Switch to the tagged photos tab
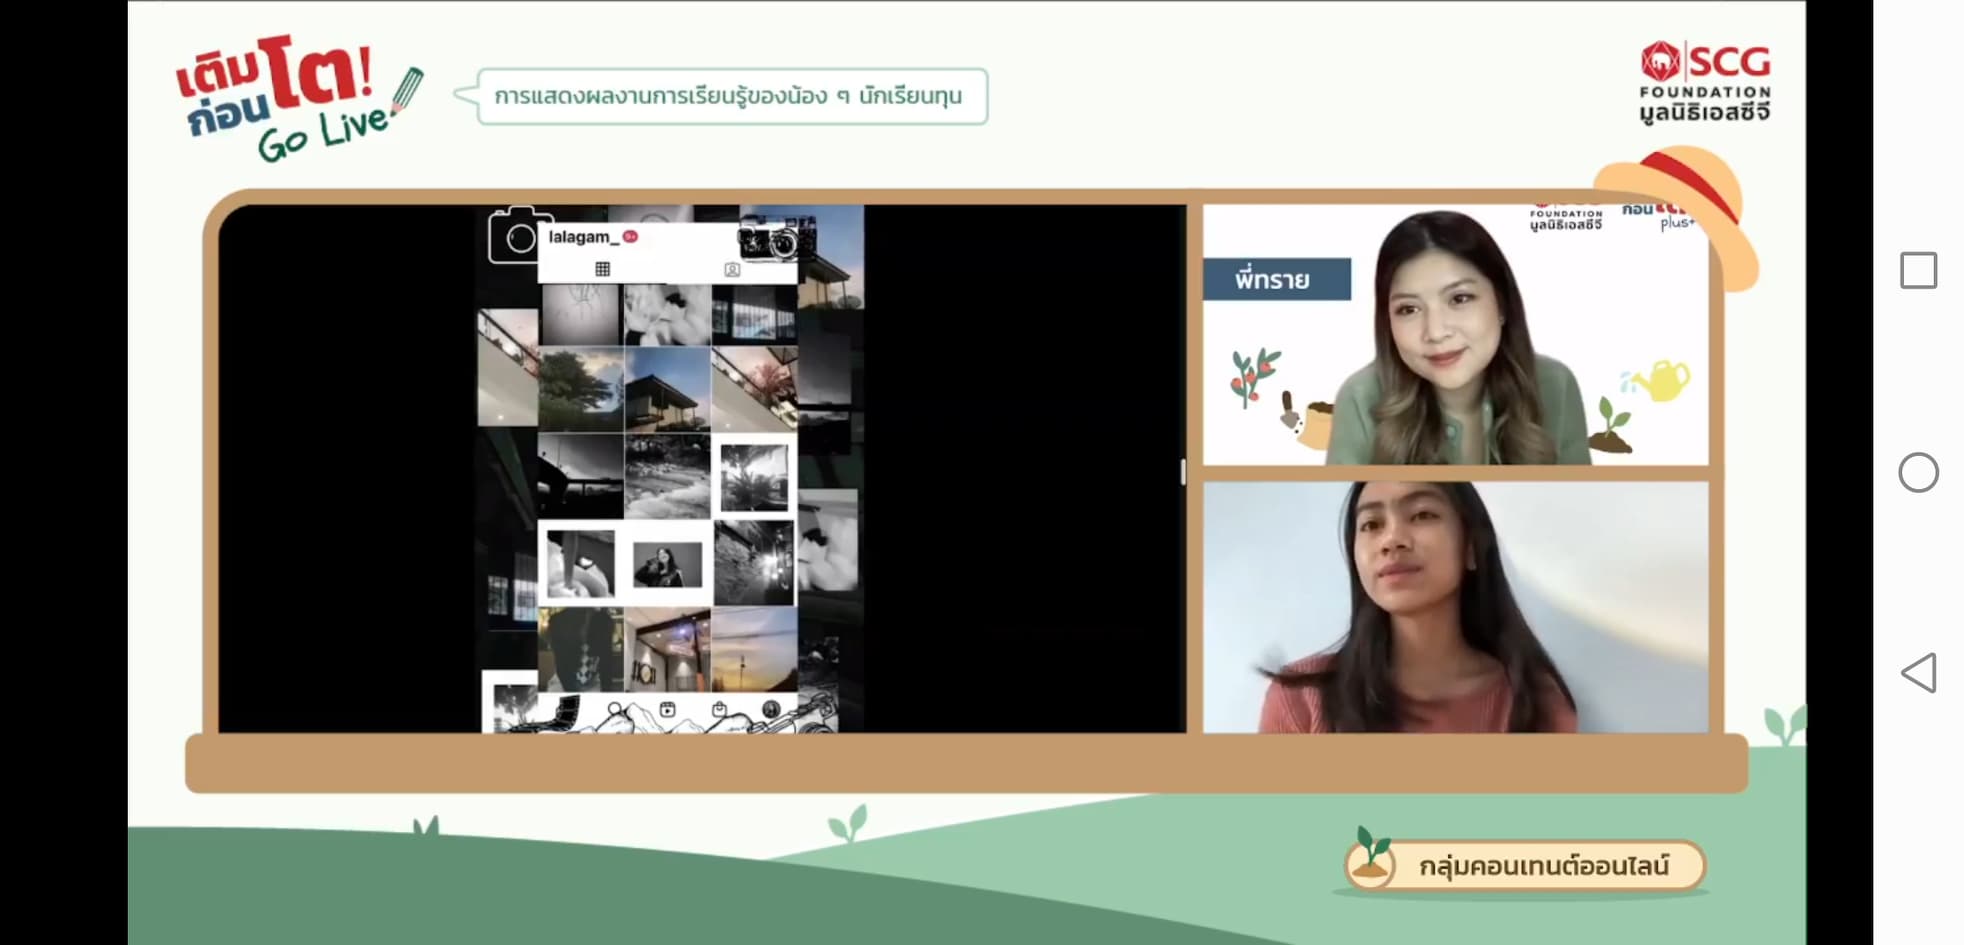 732,269
